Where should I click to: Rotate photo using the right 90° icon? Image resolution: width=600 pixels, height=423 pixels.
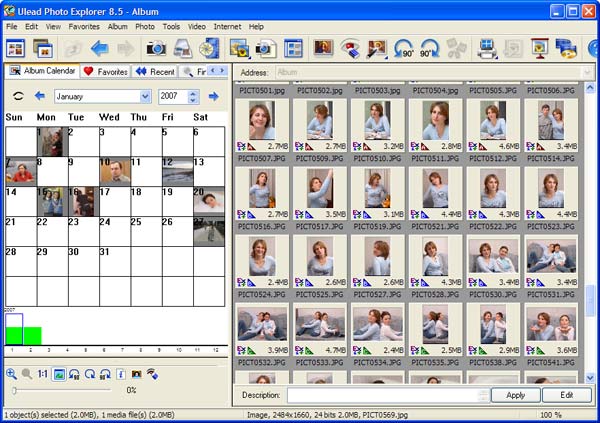coord(429,49)
